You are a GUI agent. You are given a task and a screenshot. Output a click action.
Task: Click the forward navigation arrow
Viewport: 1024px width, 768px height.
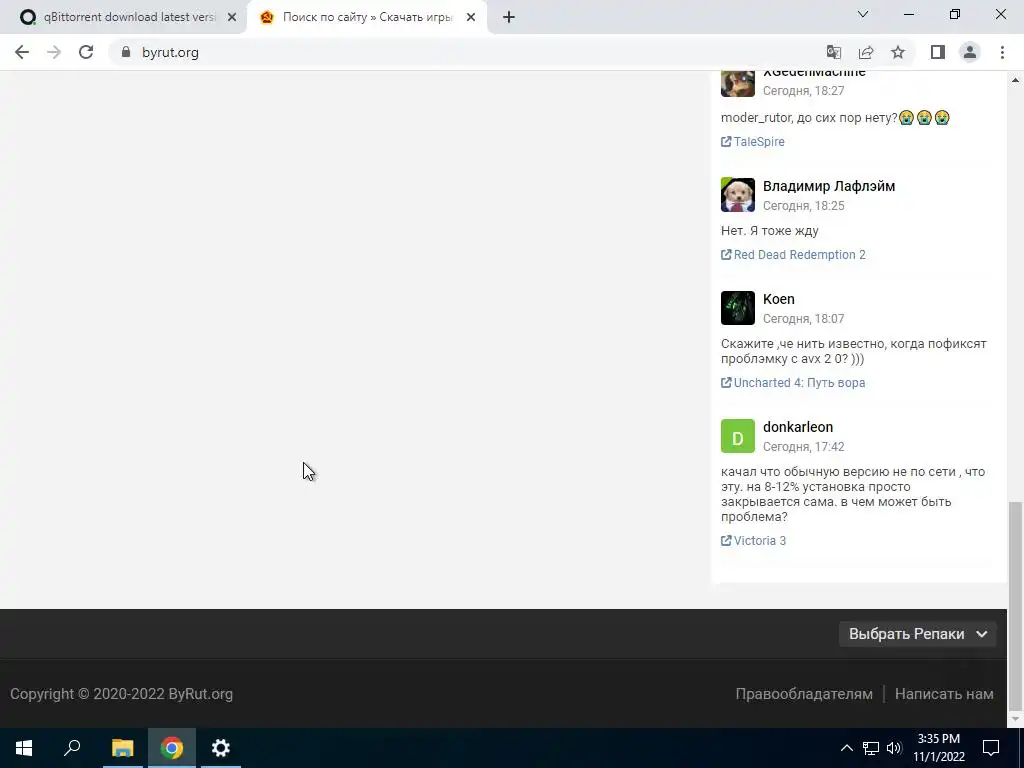[x=54, y=52]
